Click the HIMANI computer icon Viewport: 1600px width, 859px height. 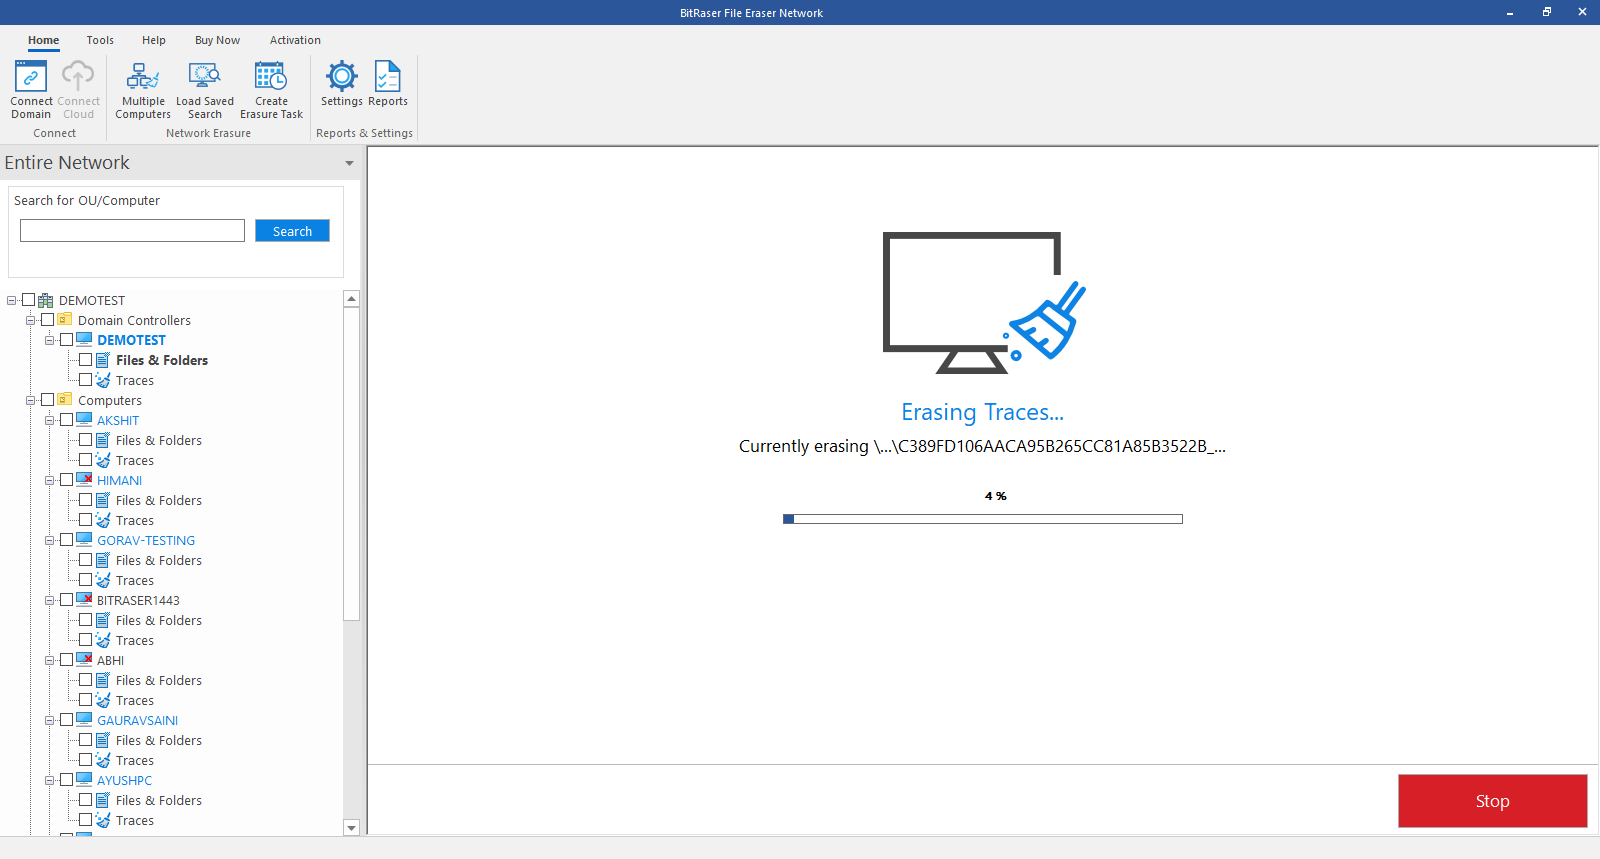click(x=84, y=480)
